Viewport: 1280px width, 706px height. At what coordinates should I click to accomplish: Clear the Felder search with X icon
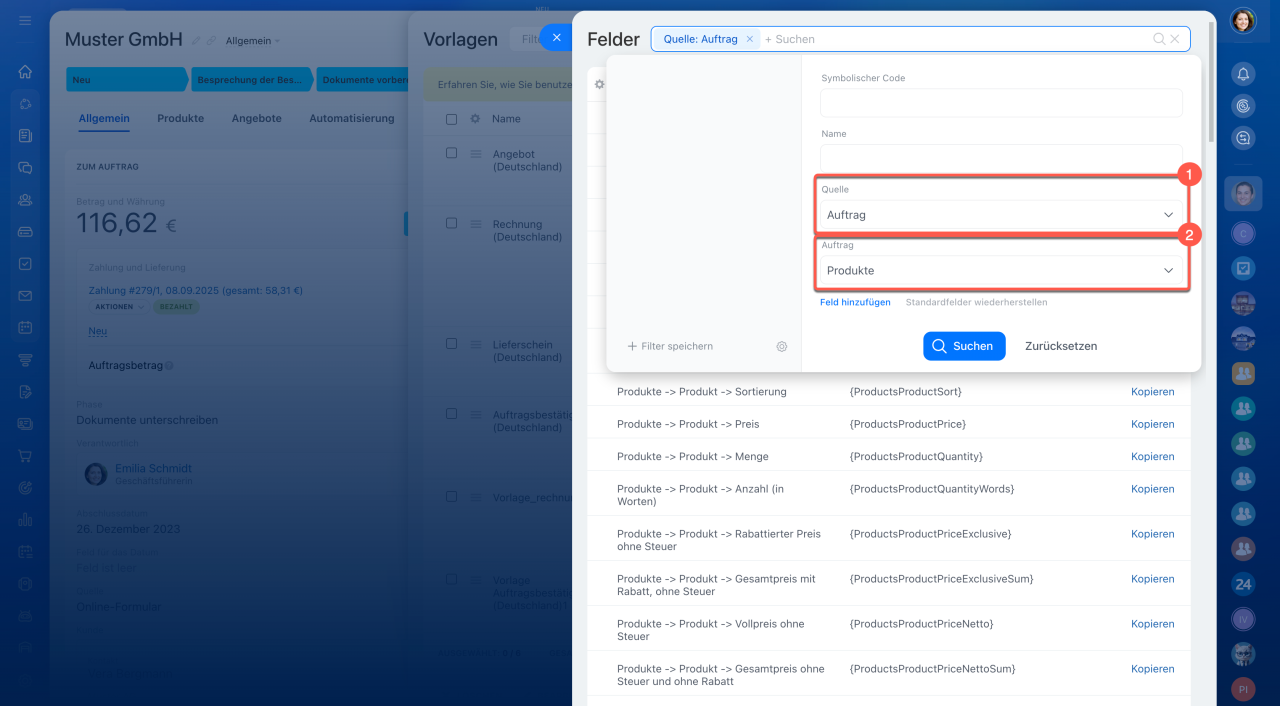1175,39
